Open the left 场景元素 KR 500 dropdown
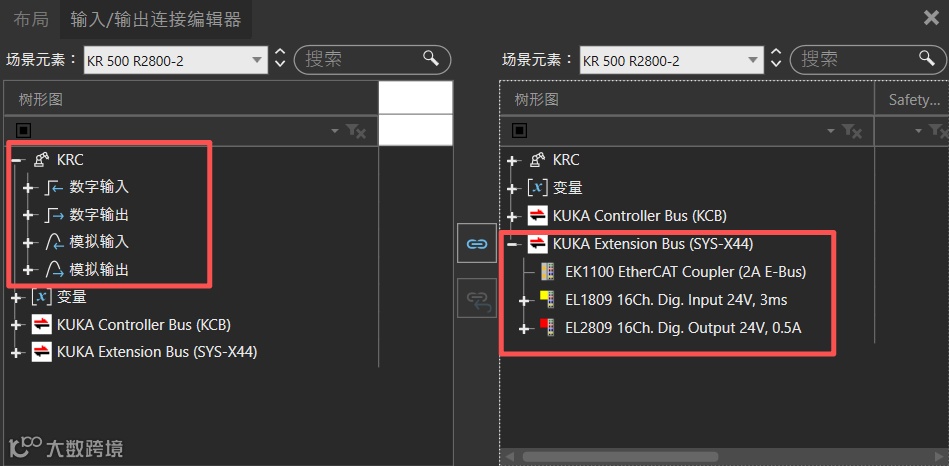Screen dimensions: 949x466 (176, 61)
